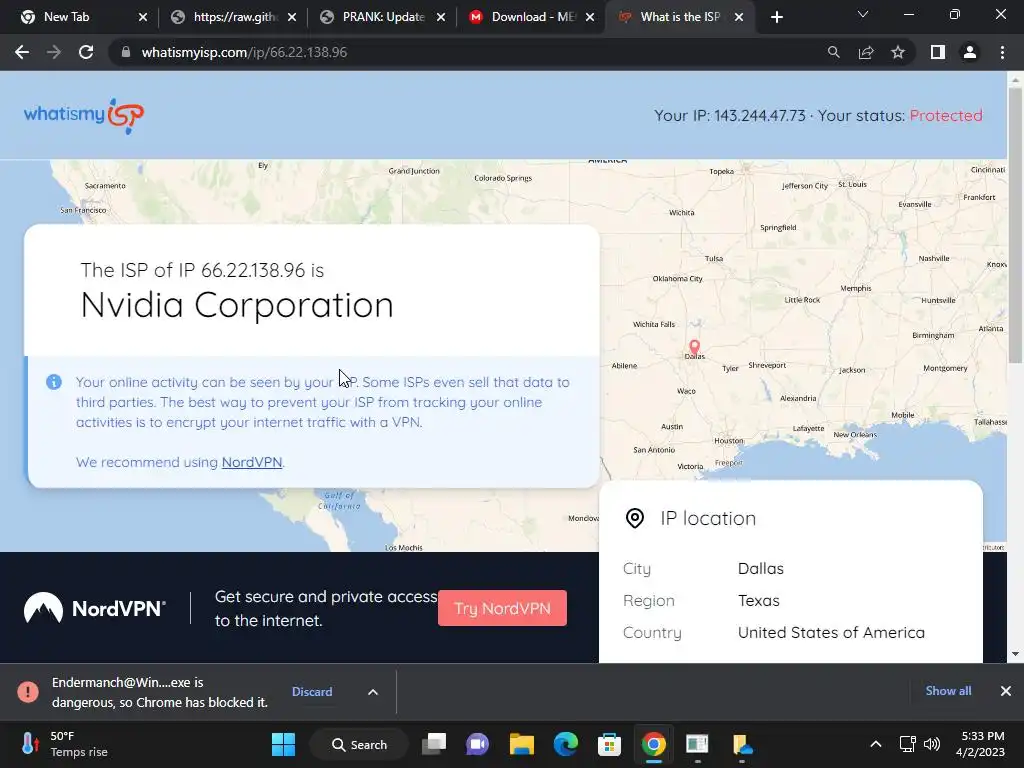The height and width of the screenshot is (768, 1024).
Task: Click the IP location pin icon
Action: pyautogui.click(x=635, y=518)
